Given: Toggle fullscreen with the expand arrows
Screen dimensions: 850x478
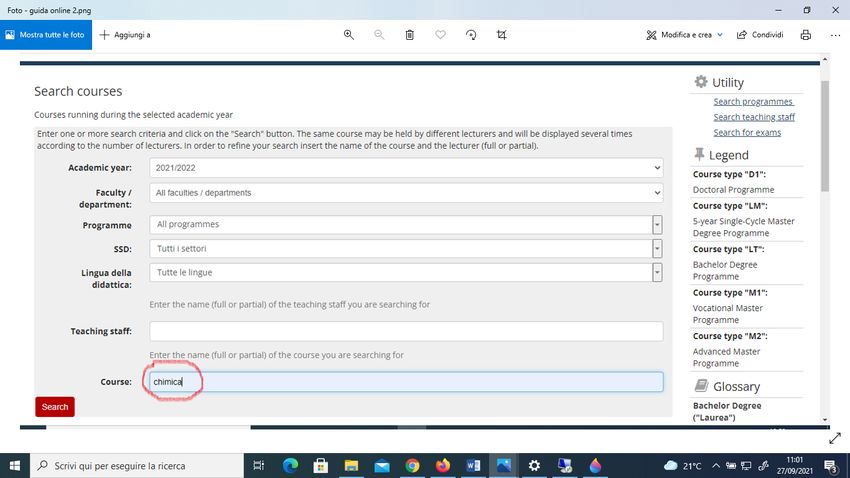Looking at the screenshot, I should (835, 438).
